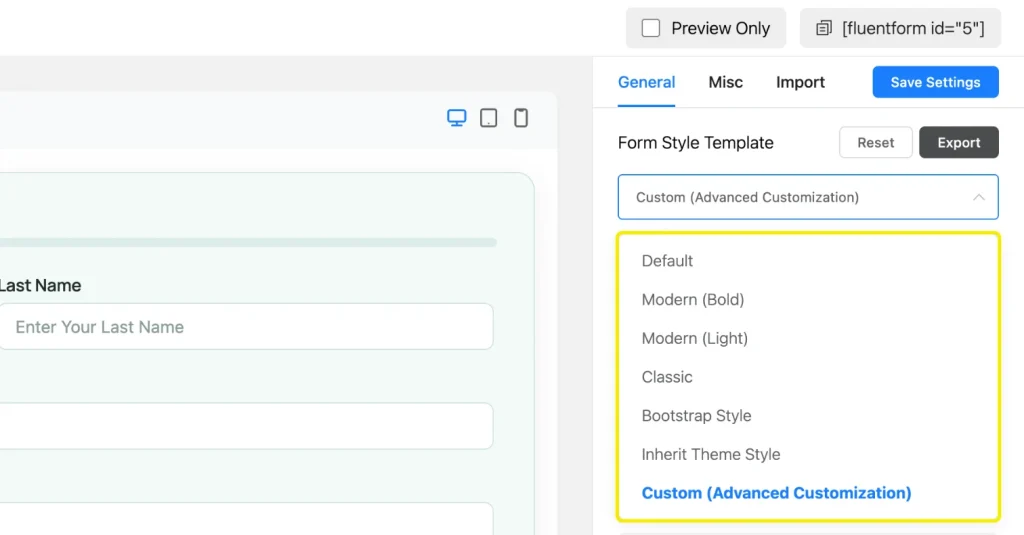The image size is (1024, 535).
Task: Copy the [fluentform id="5"] shortcode
Action: (x=900, y=28)
